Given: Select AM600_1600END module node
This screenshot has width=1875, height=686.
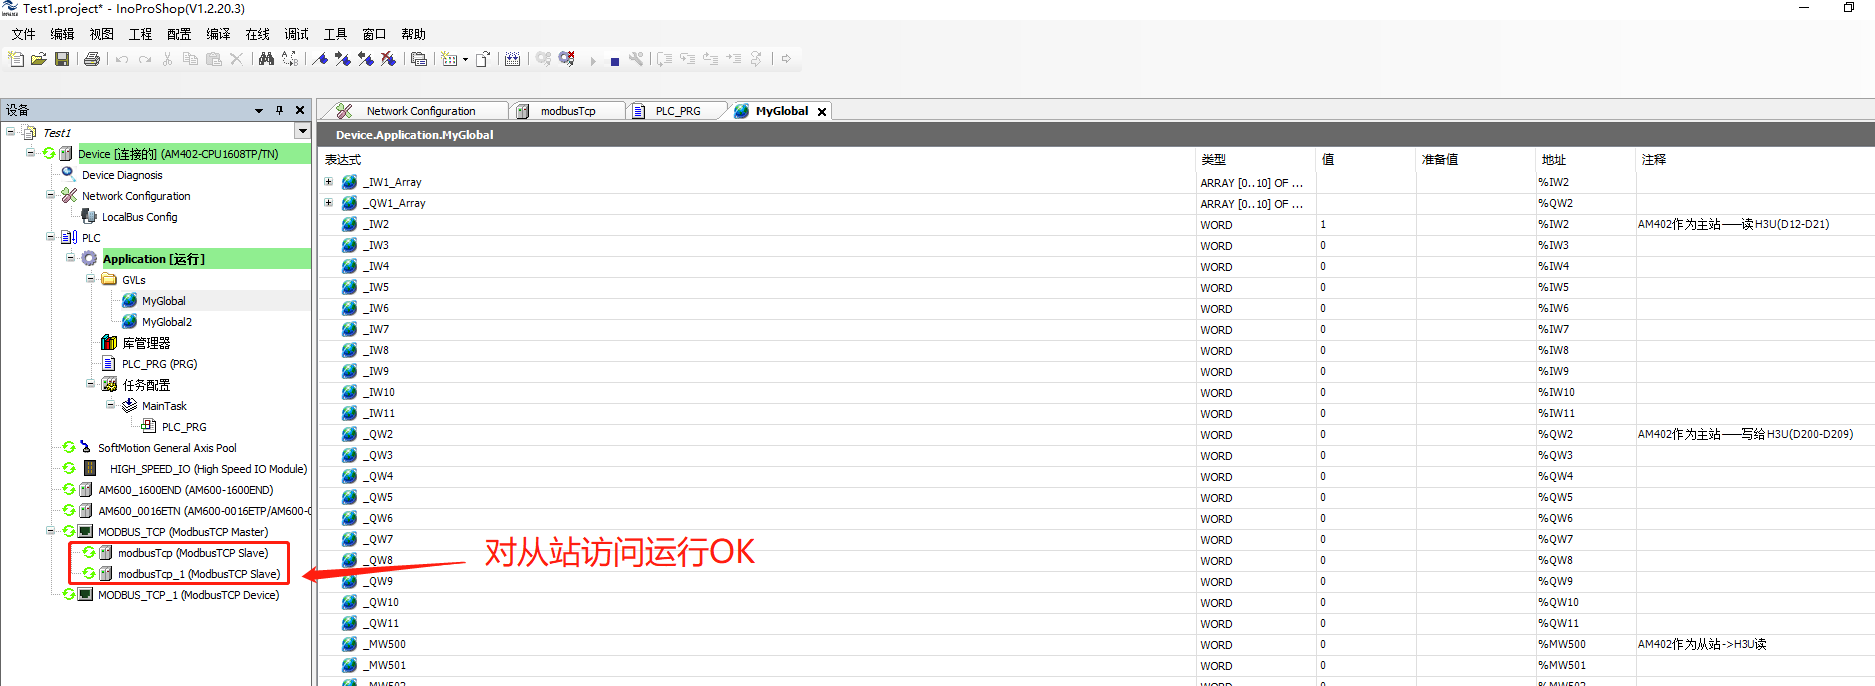Looking at the screenshot, I should pos(185,490).
